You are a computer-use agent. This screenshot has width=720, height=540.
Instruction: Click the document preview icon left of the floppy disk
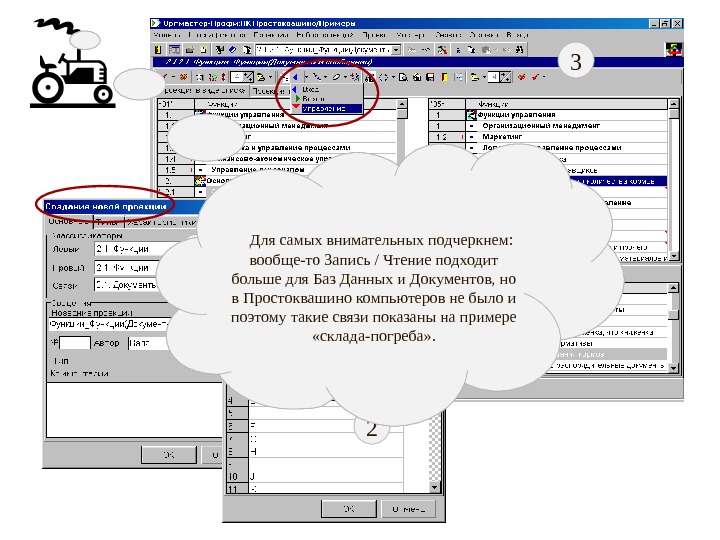click(403, 77)
